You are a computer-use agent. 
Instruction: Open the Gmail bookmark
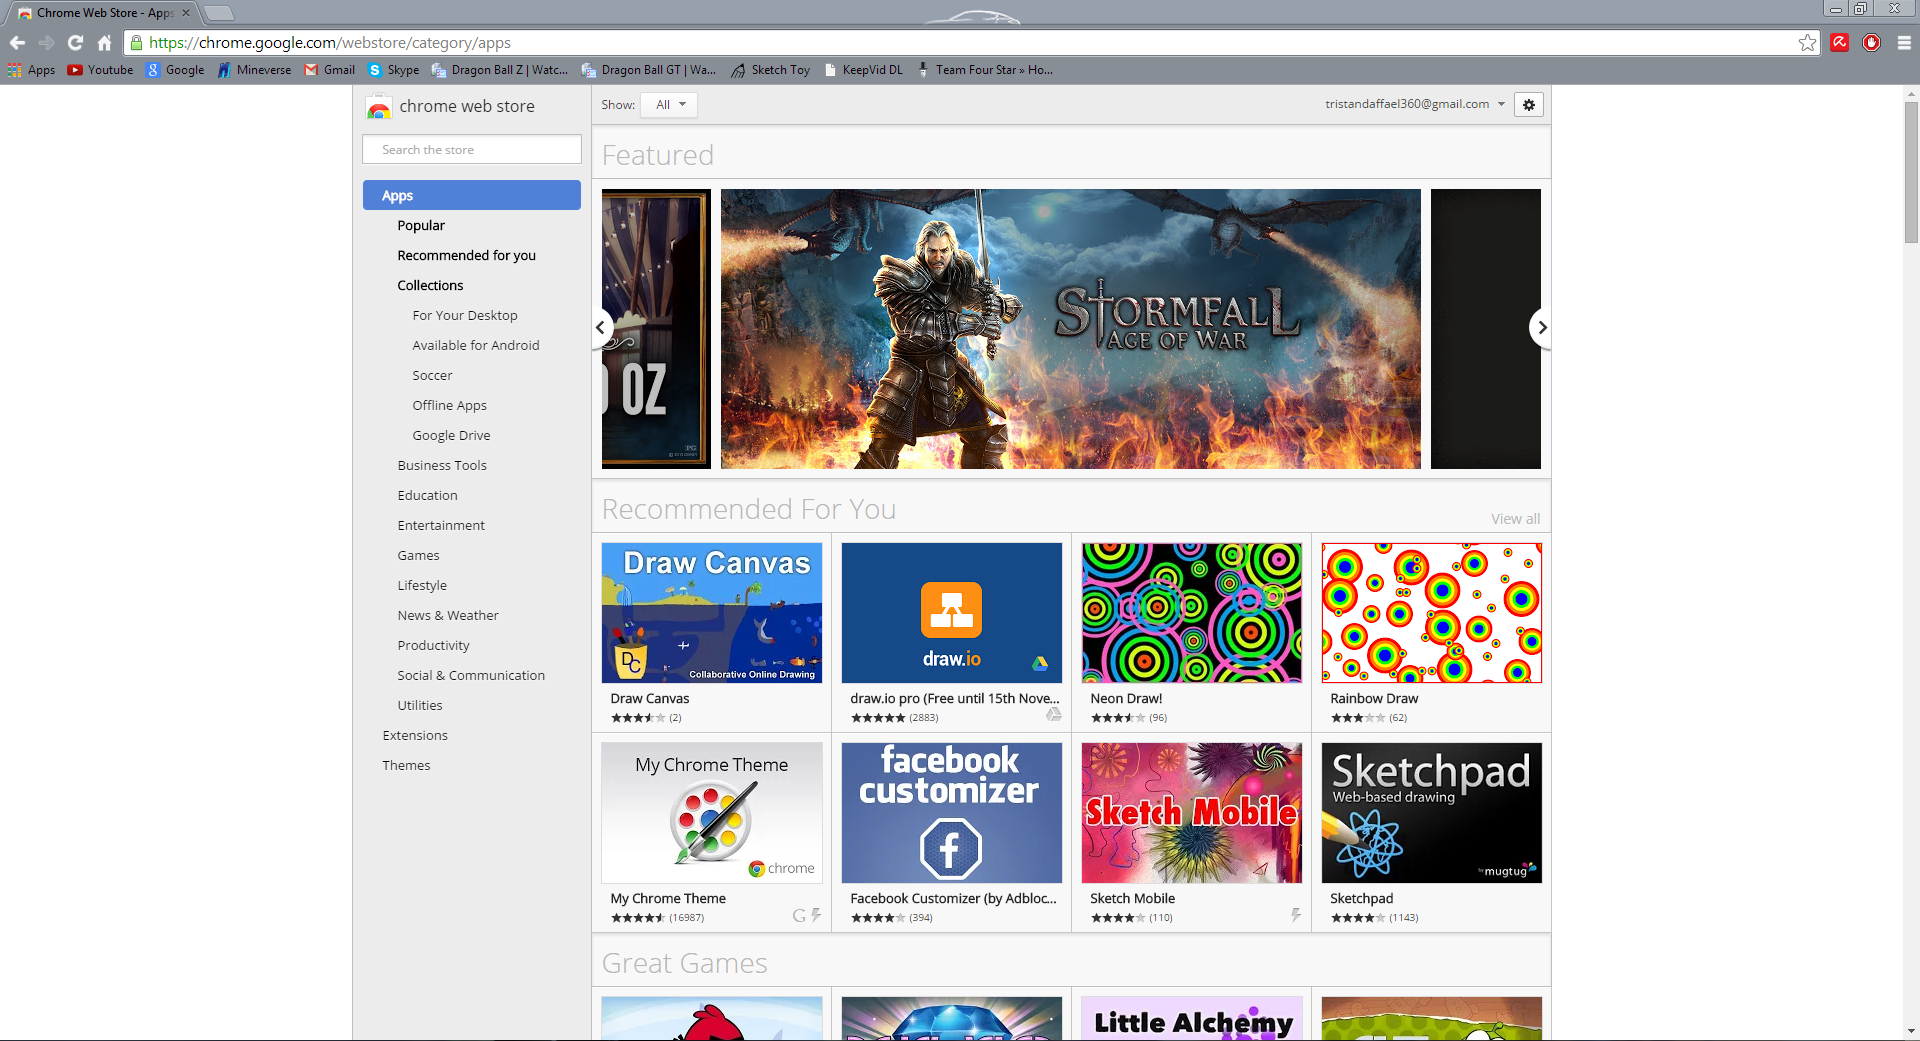pyautogui.click(x=330, y=70)
